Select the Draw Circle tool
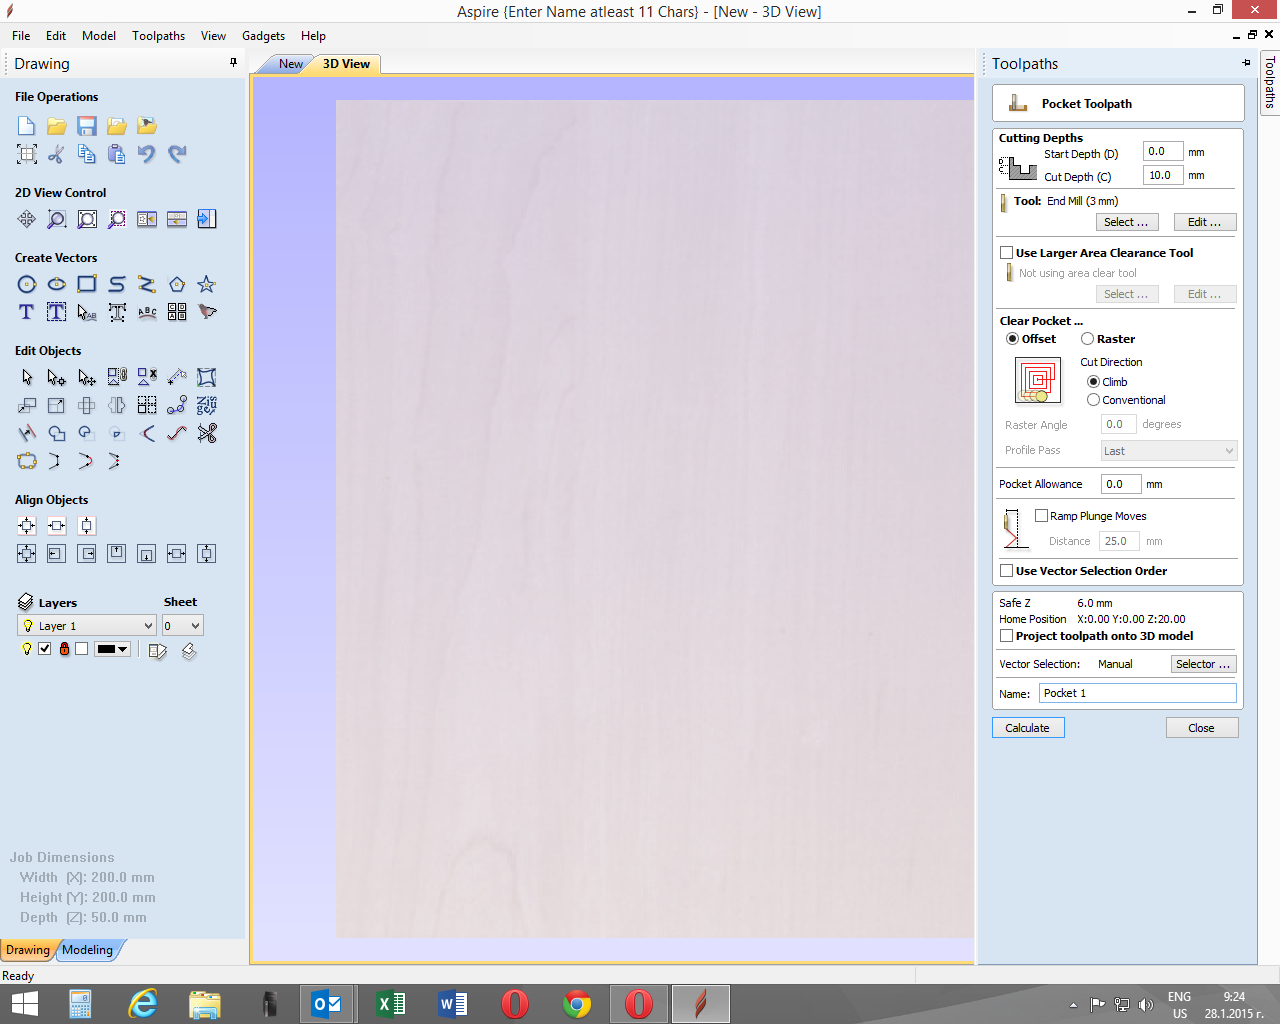The width and height of the screenshot is (1280, 1024). coord(27,284)
